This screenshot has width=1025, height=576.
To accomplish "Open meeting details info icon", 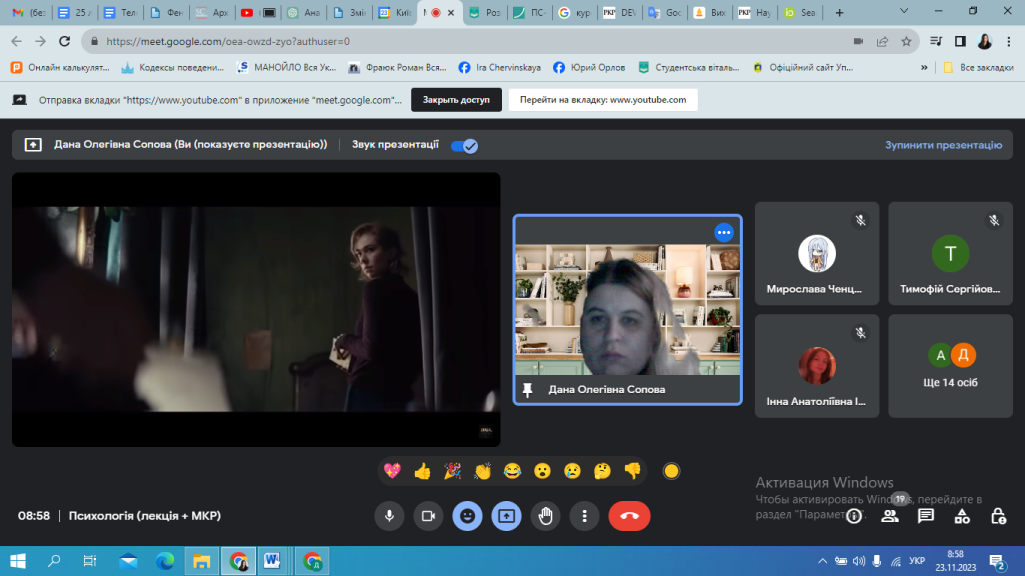I will (x=853, y=516).
